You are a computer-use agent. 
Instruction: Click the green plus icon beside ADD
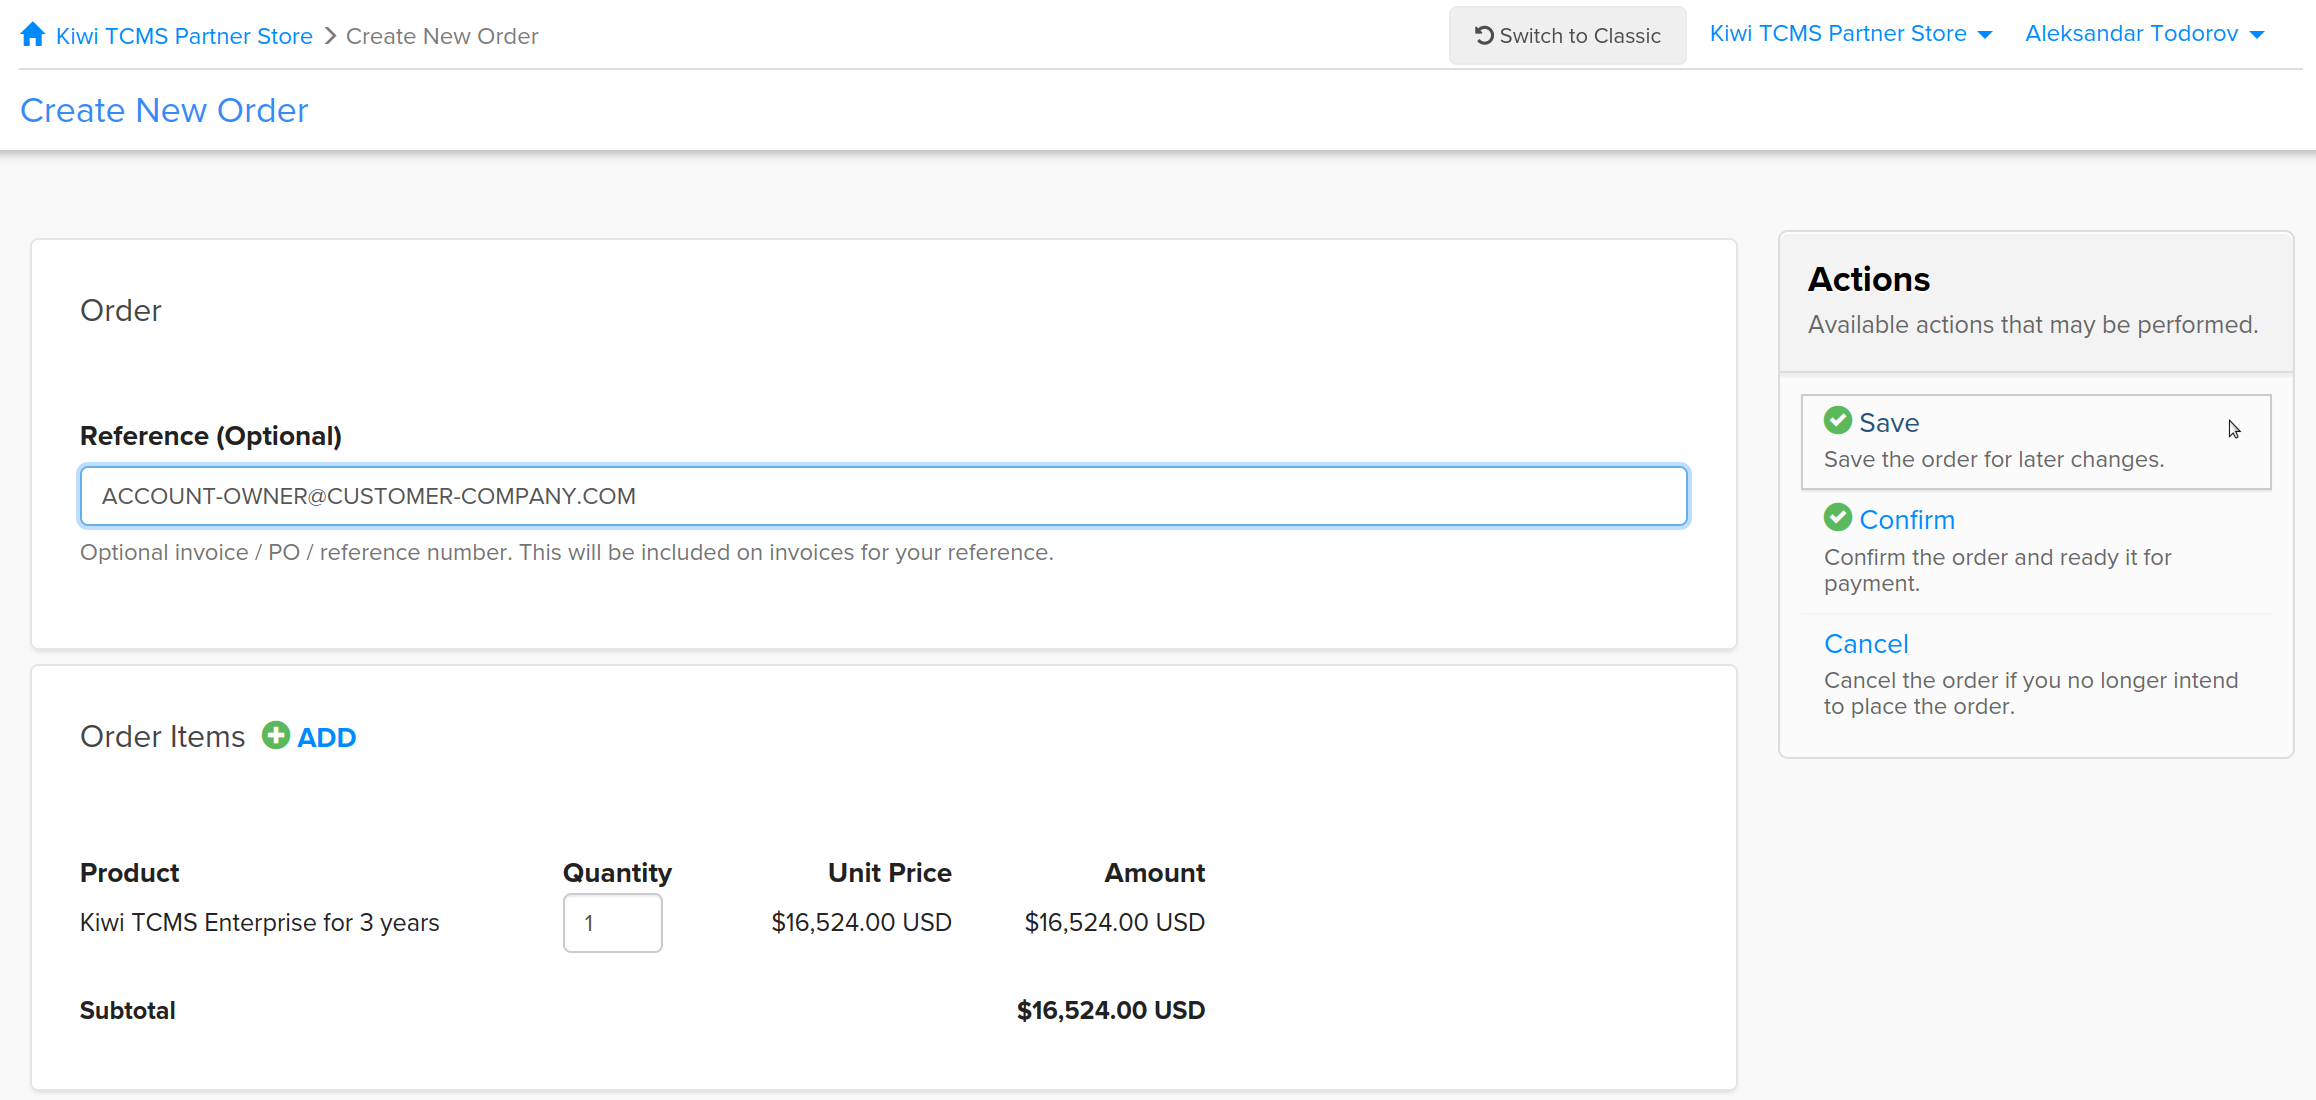(x=276, y=736)
